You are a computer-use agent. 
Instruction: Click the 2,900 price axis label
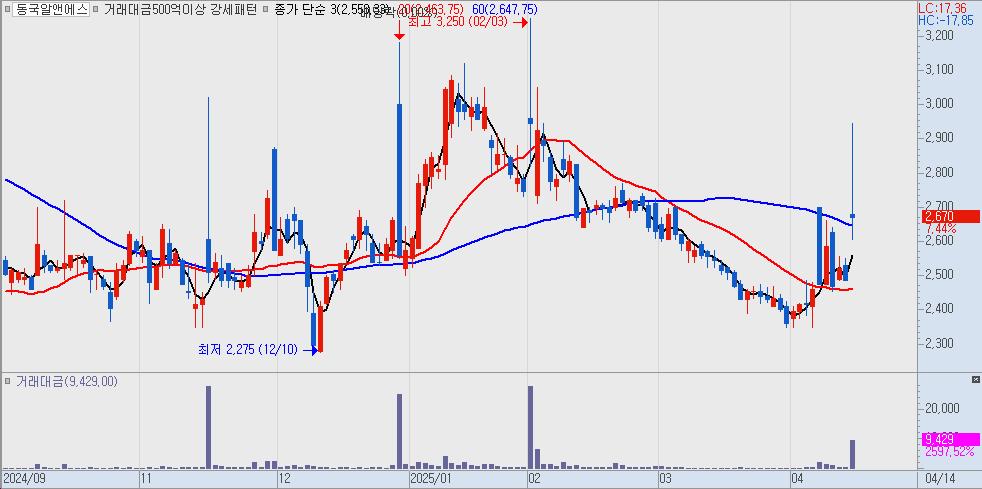pos(939,137)
